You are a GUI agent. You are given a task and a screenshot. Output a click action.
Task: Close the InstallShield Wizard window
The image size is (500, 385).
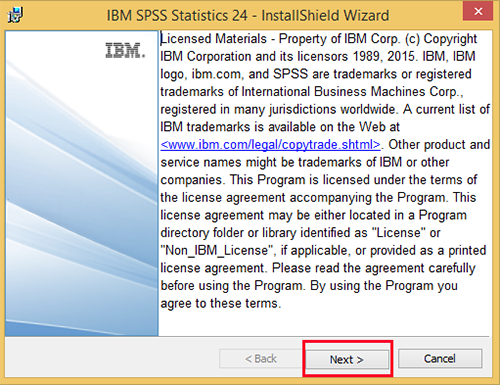478,11
